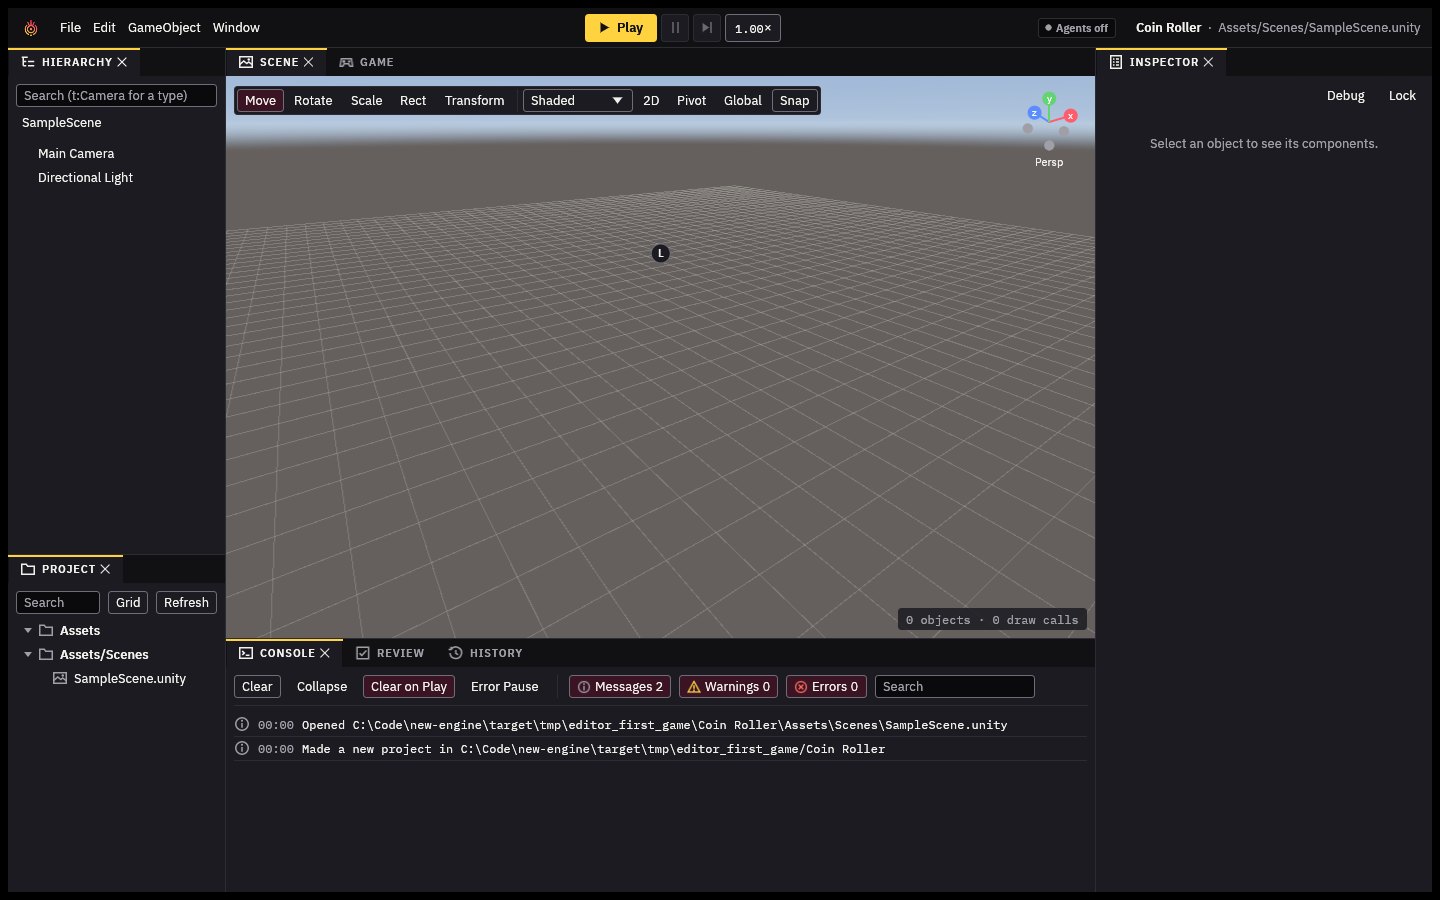Click the Assets/Scenes folder icon
Viewport: 1440px width, 900px height.
click(46, 654)
